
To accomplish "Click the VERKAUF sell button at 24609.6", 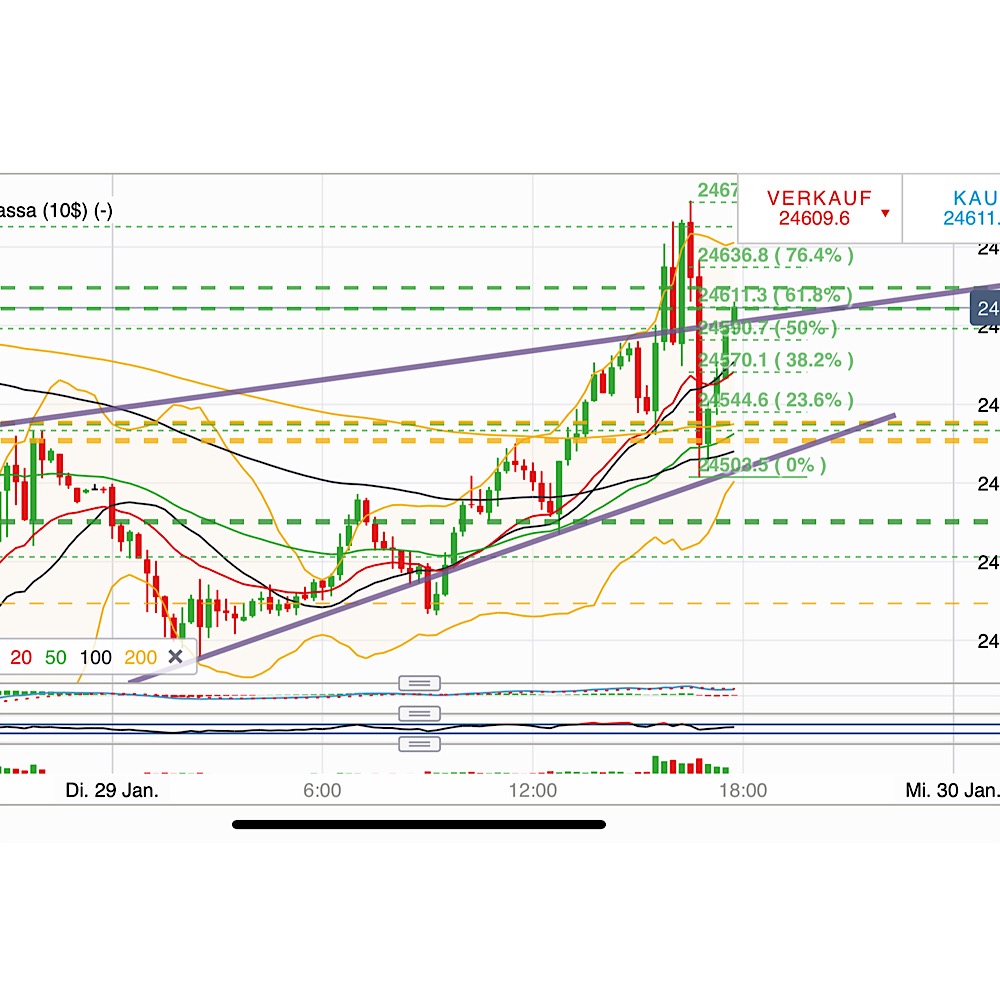I will point(820,208).
